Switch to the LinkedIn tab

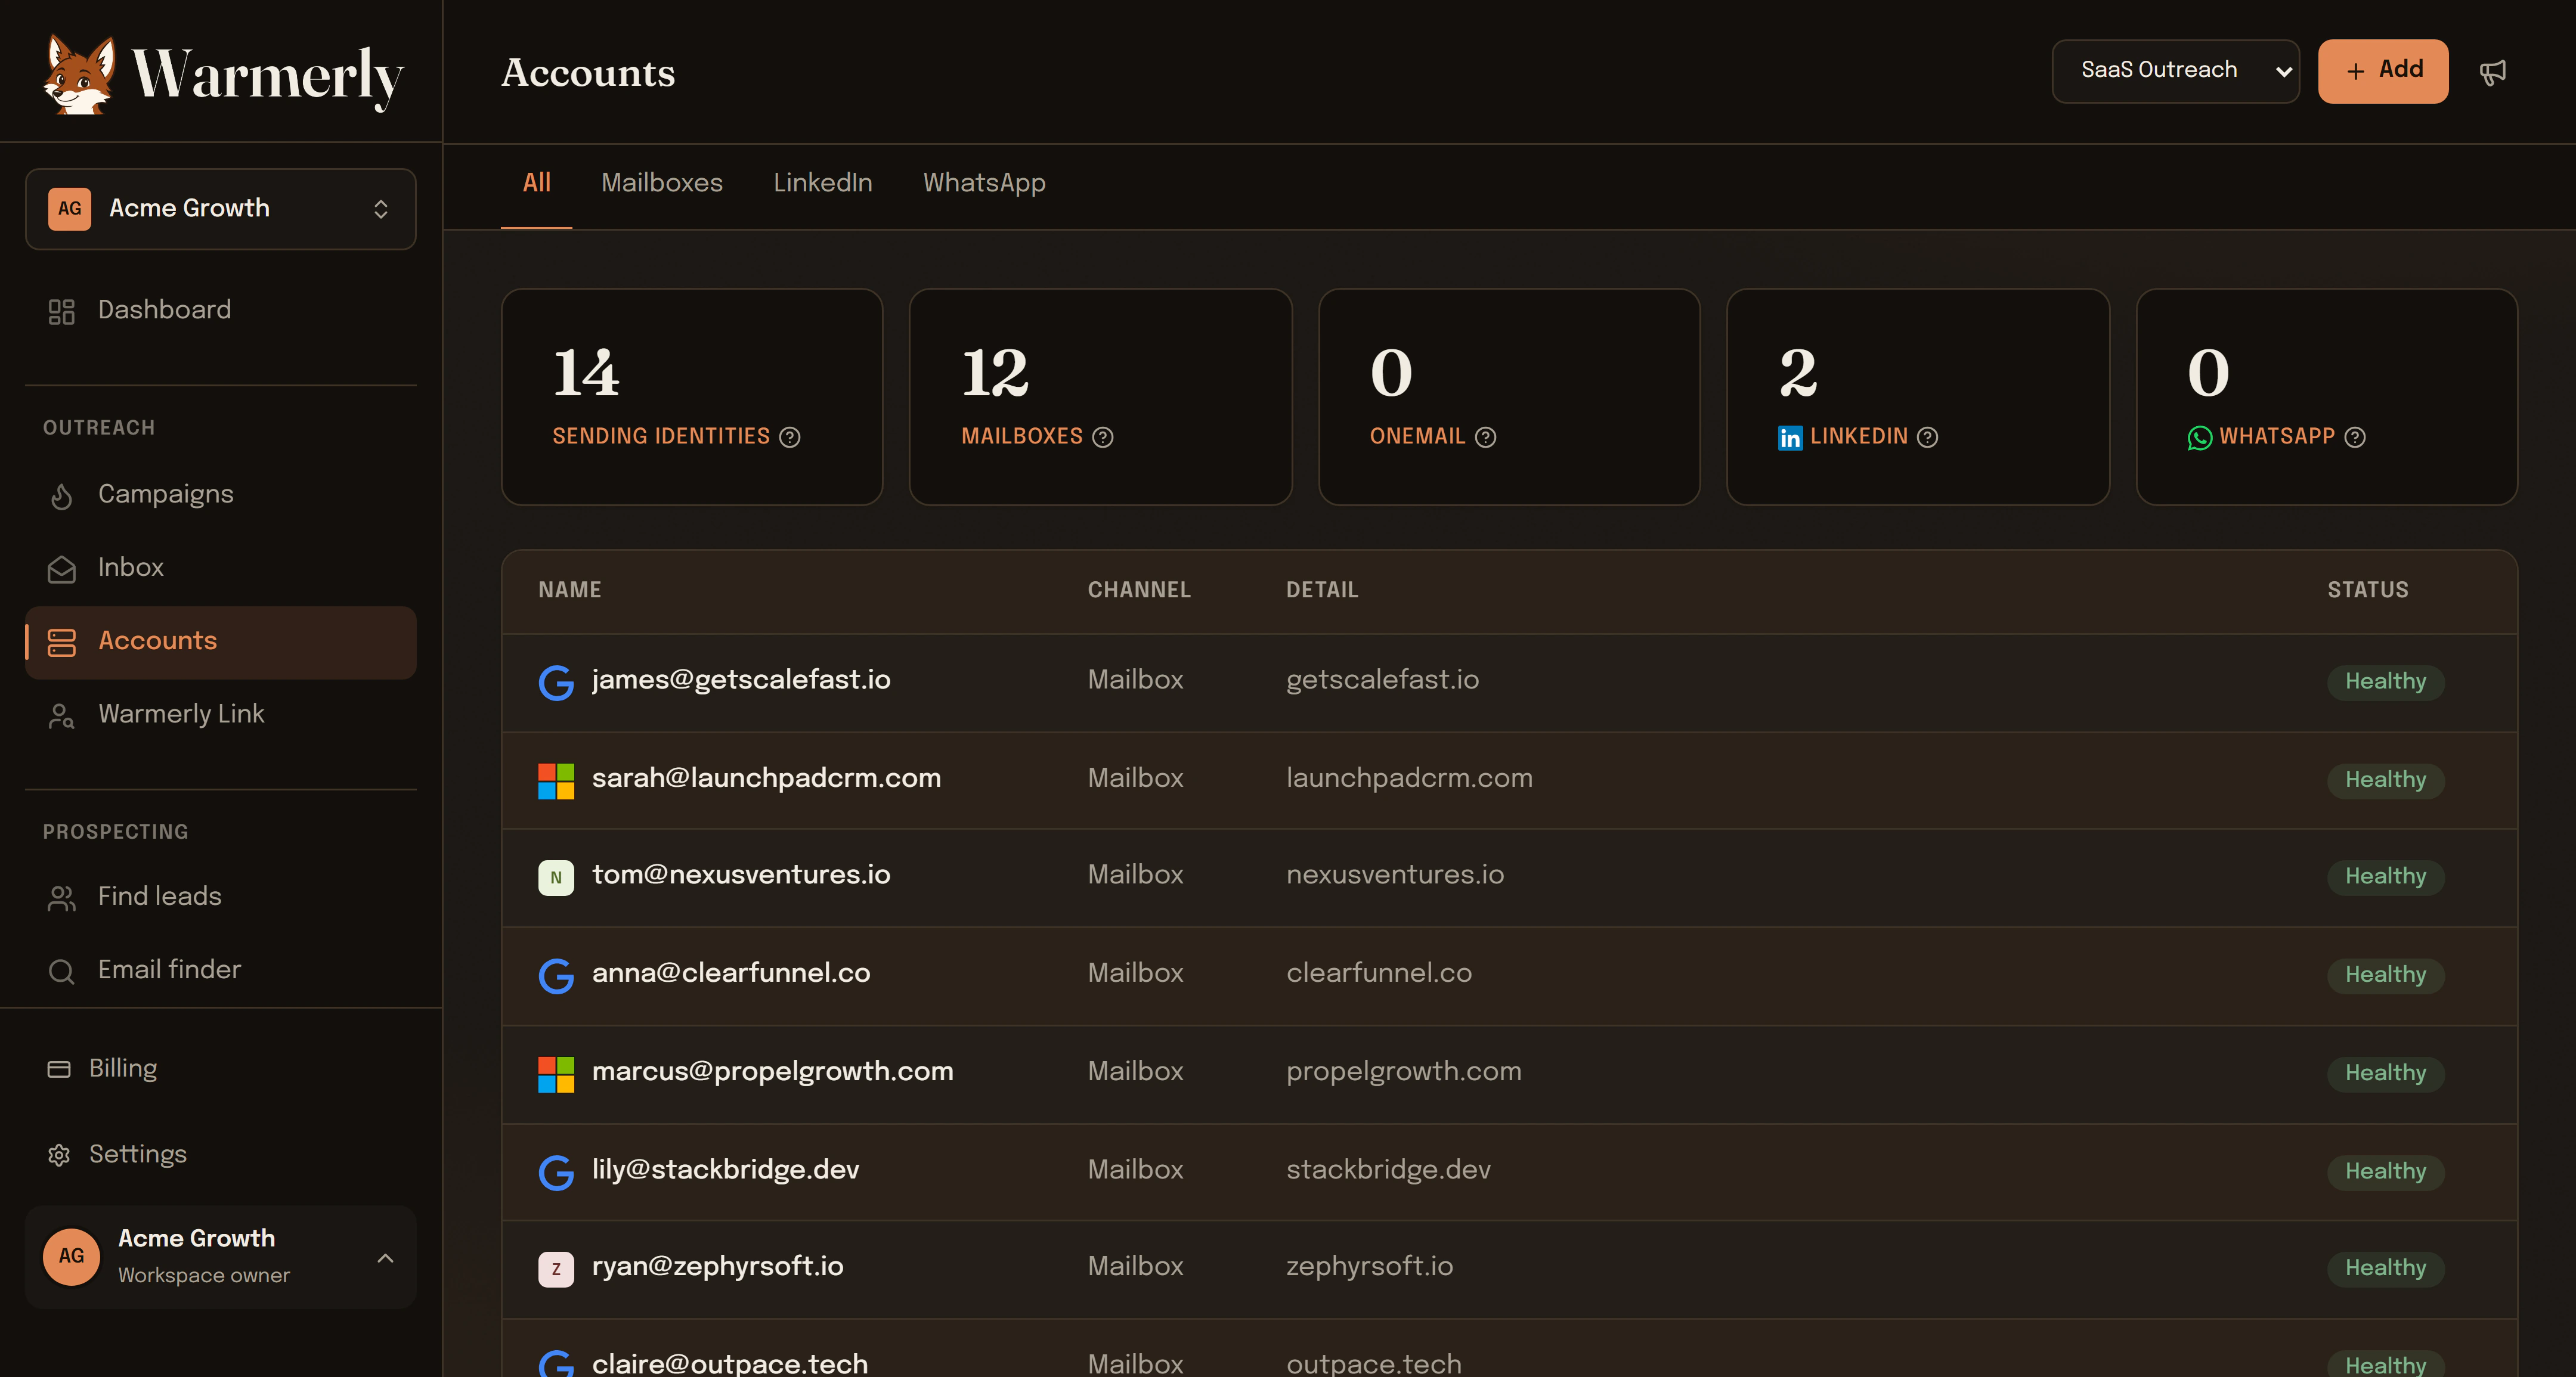(x=822, y=183)
